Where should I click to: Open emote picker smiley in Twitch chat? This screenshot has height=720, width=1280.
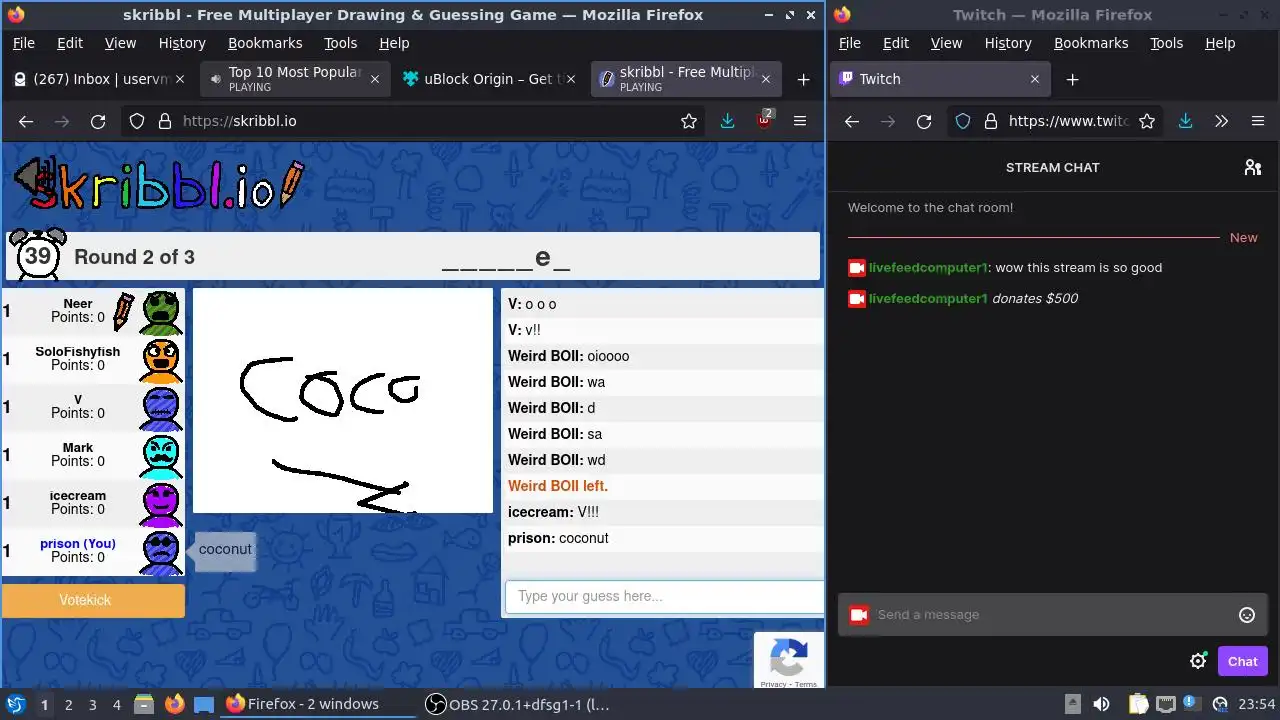pos(1247,615)
